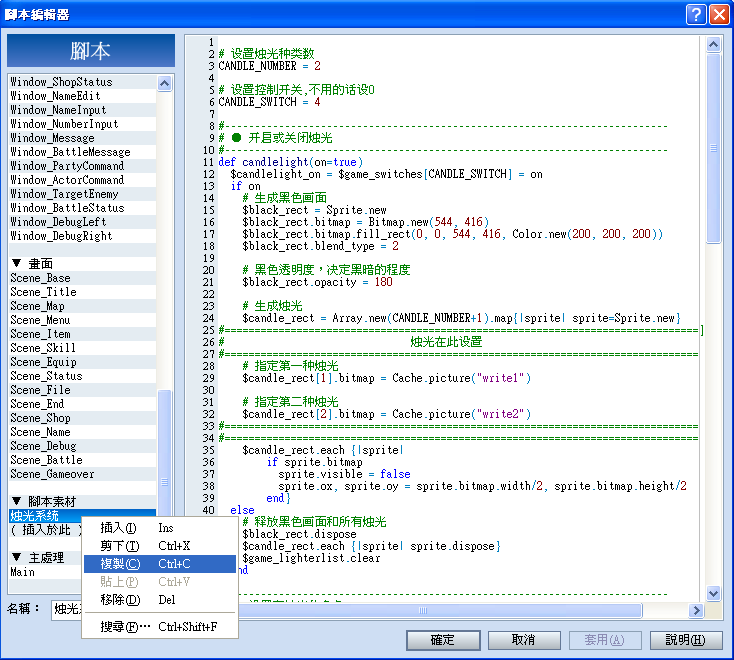This screenshot has height=660, width=734.
Task: Select Window_ShopStatus in script list
Action: click(82, 82)
